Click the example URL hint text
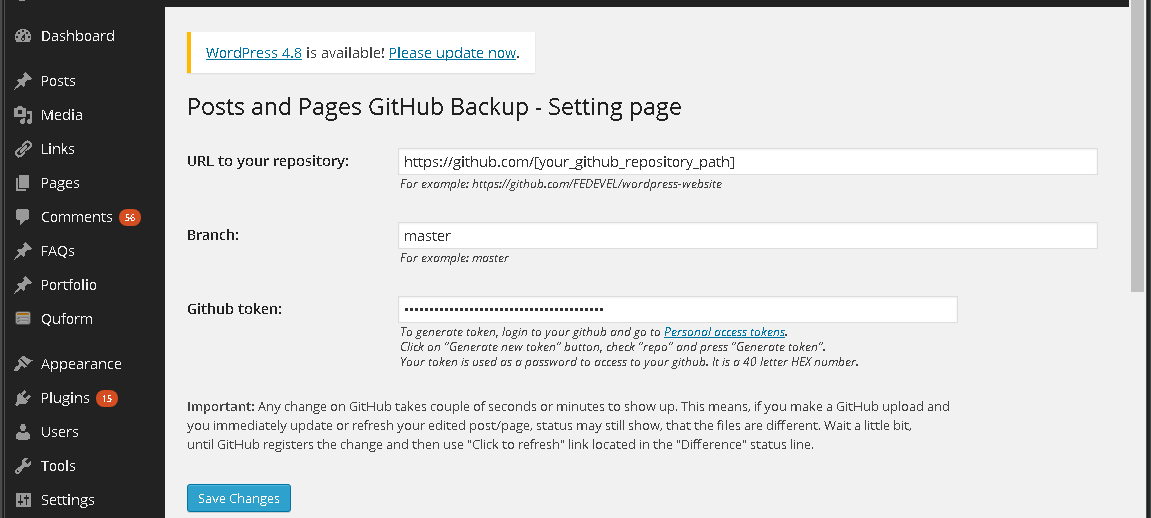 click(x=561, y=183)
